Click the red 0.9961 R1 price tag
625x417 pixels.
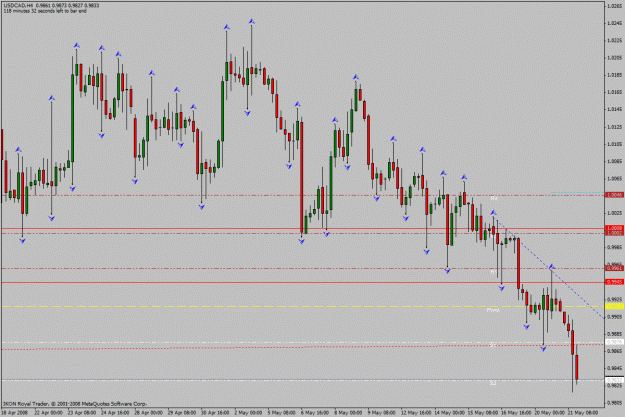[615, 268]
